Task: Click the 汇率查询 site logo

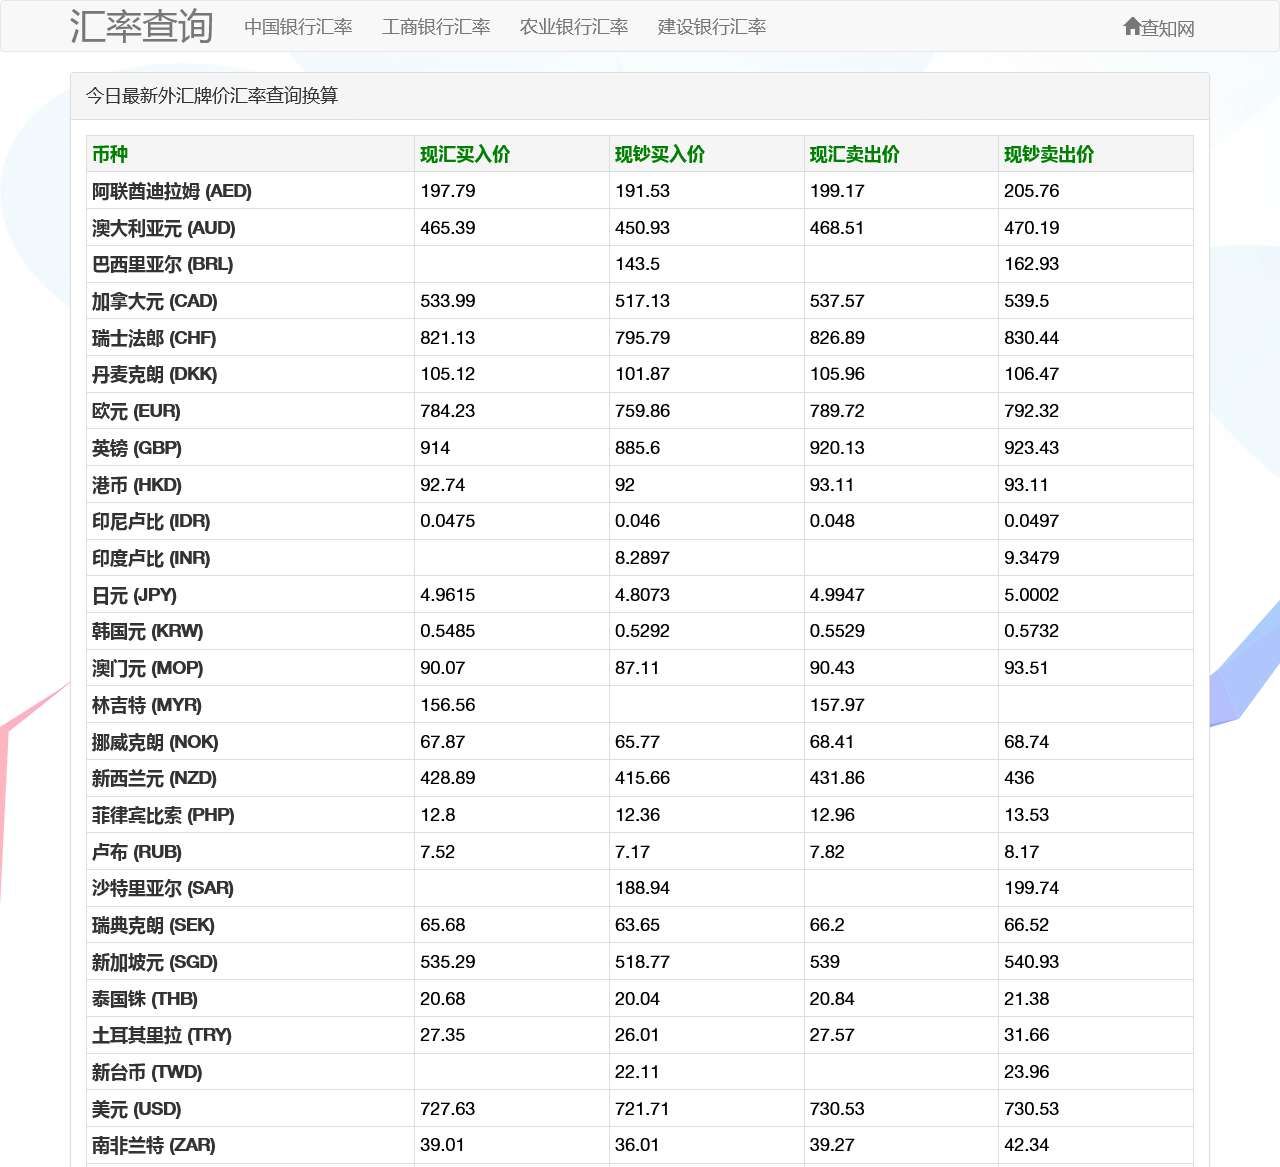Action: [141, 27]
